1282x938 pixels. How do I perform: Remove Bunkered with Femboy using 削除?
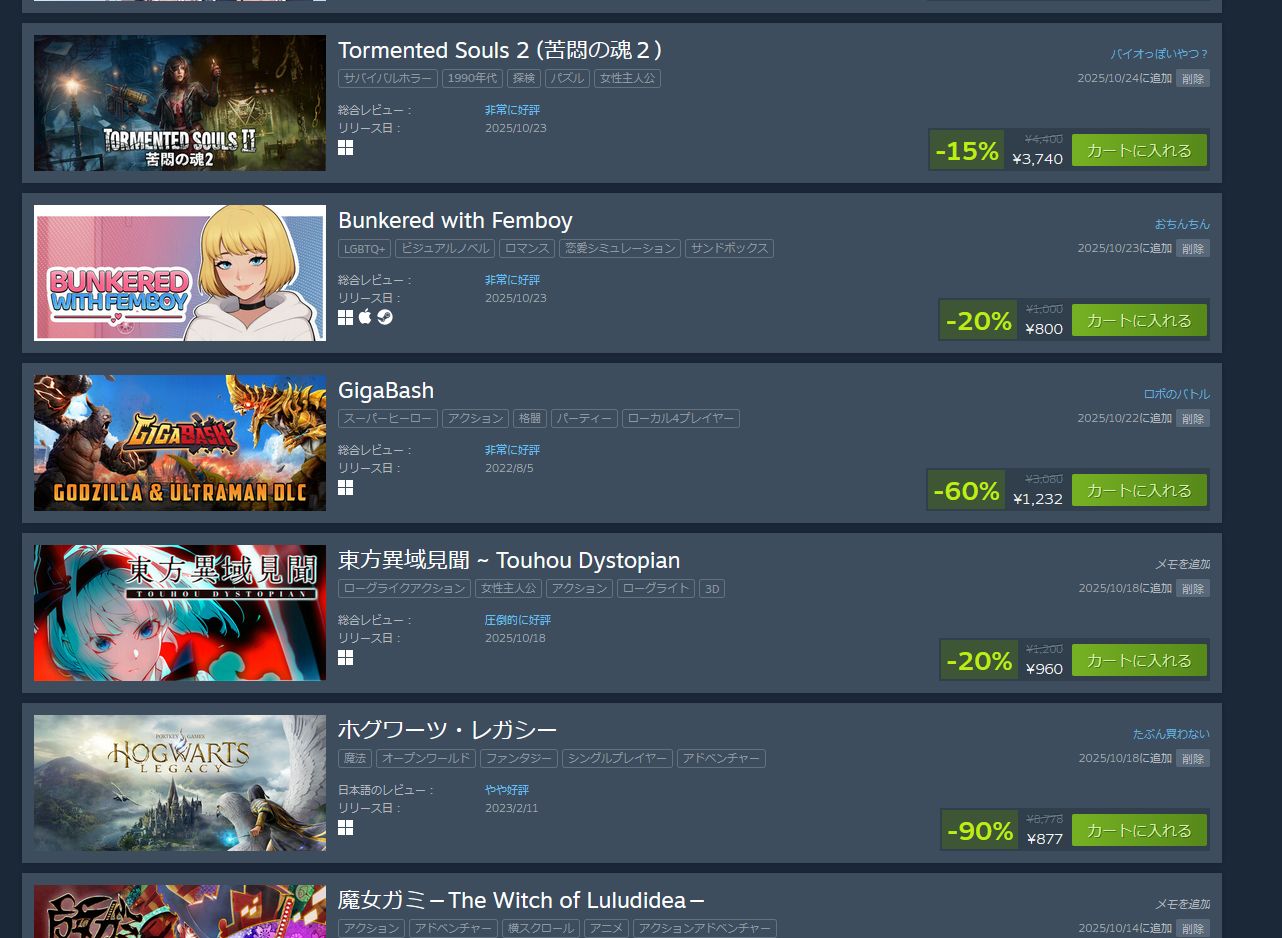click(1192, 248)
